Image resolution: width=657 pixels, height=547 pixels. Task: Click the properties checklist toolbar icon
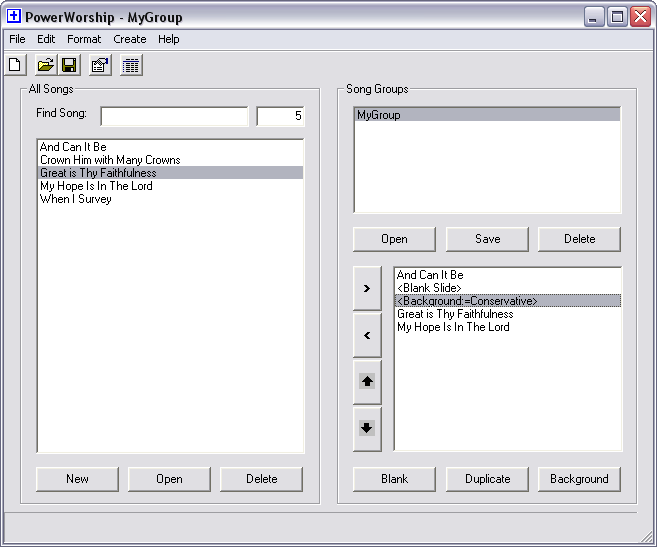[100, 65]
